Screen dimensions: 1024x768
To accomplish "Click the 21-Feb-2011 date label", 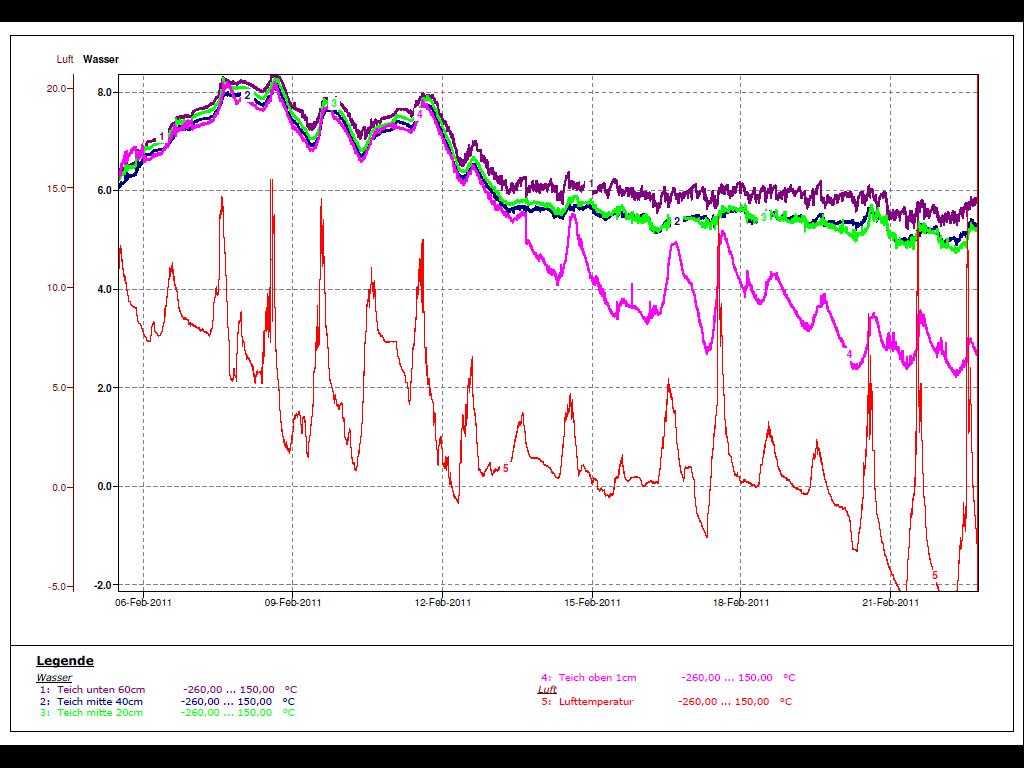I will pyautogui.click(x=891, y=602).
